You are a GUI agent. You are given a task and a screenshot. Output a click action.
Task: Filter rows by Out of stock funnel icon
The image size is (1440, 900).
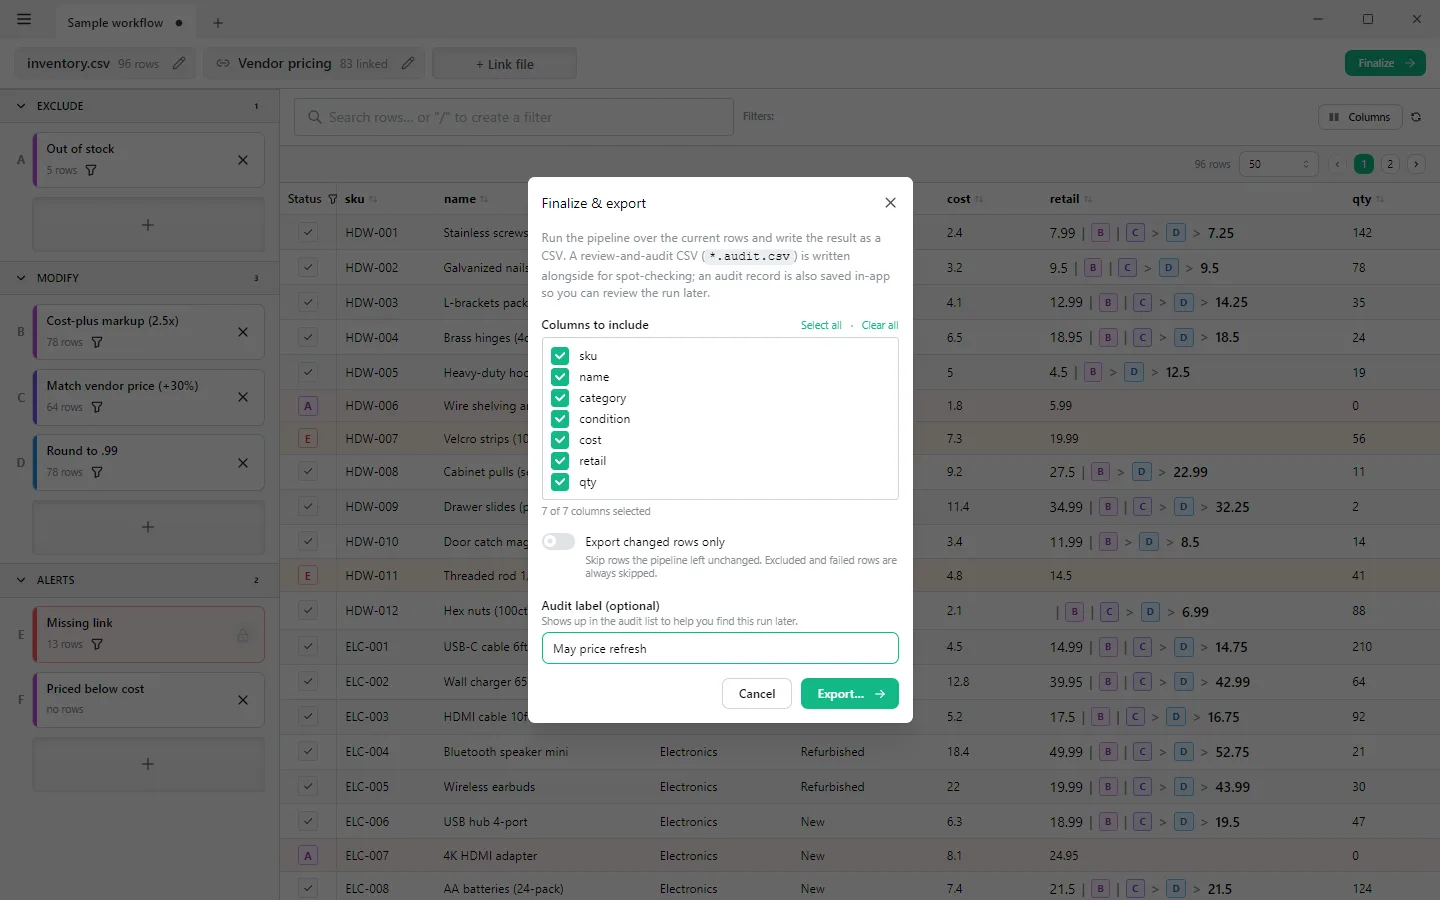click(x=91, y=170)
